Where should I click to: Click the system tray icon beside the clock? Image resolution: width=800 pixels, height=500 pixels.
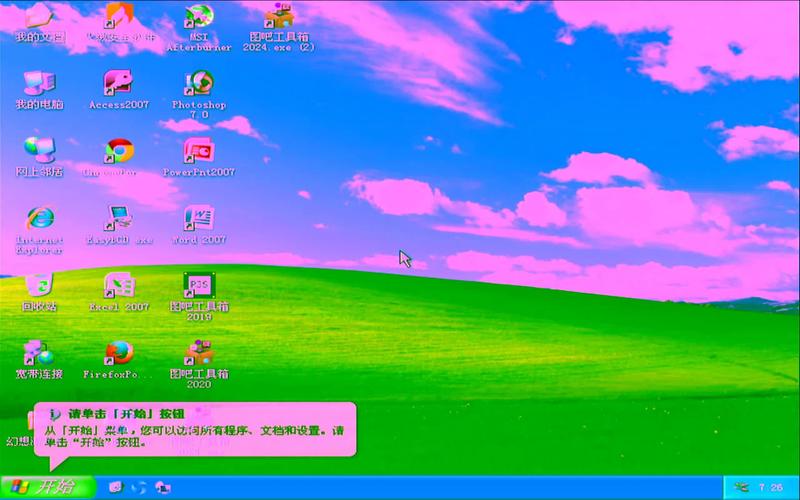tap(741, 488)
